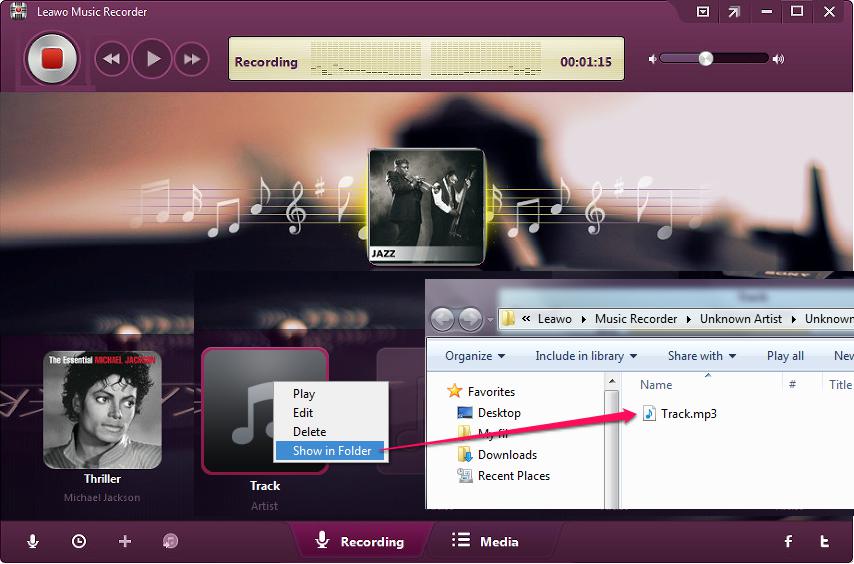Open the path history chevron before Leawo
Viewport: 854px width, 564px height.
pyautogui.click(x=526, y=319)
